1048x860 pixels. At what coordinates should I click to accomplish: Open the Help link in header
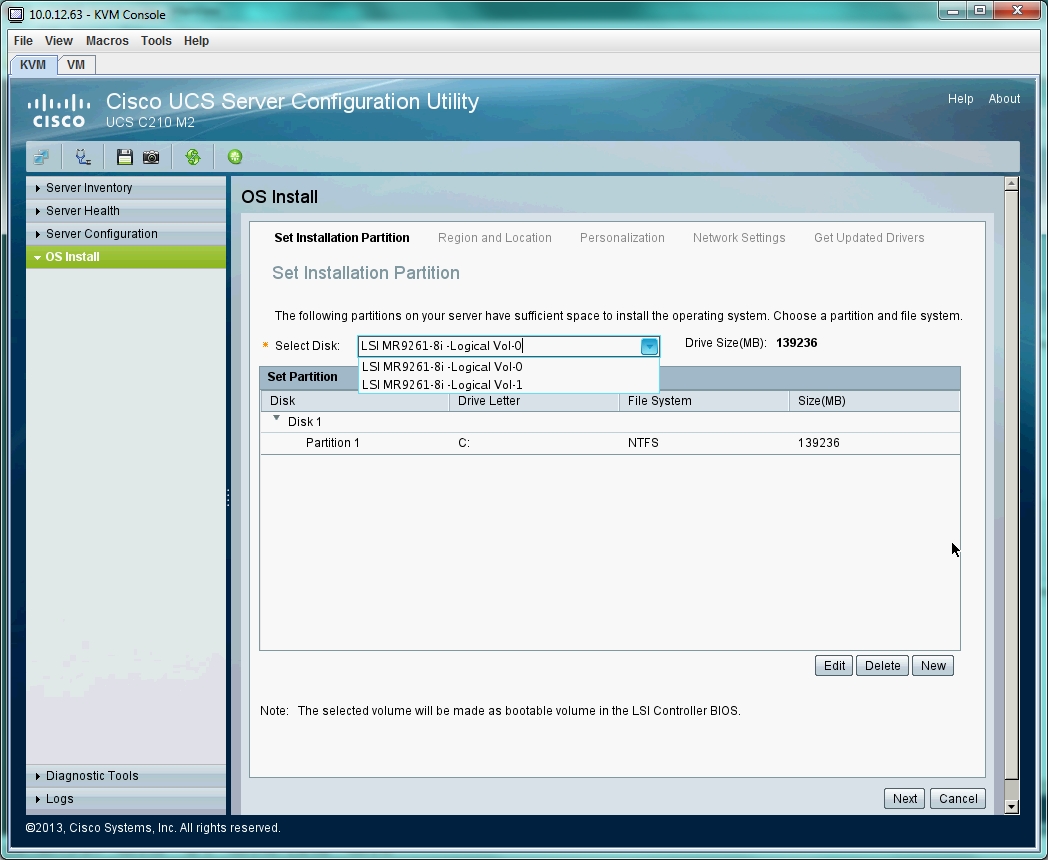click(960, 99)
